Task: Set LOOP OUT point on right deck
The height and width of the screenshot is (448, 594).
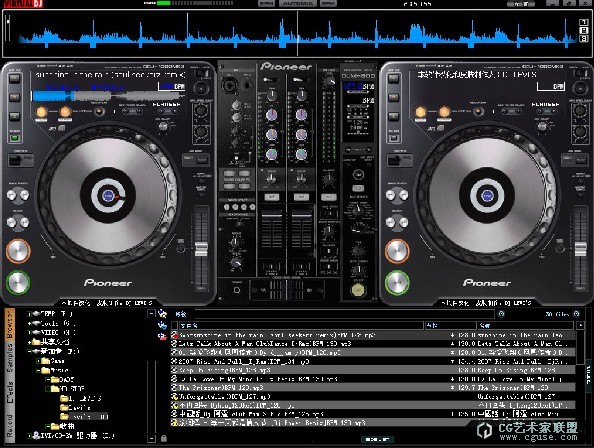Action: 444,112
